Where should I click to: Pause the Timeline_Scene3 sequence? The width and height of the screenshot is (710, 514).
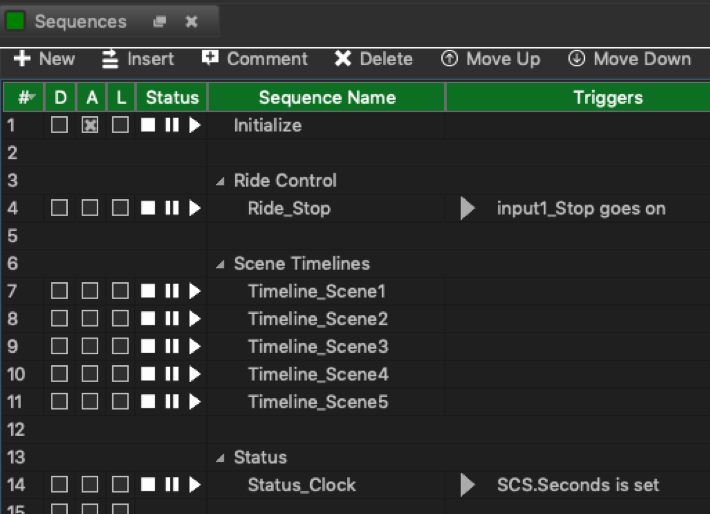click(x=172, y=346)
